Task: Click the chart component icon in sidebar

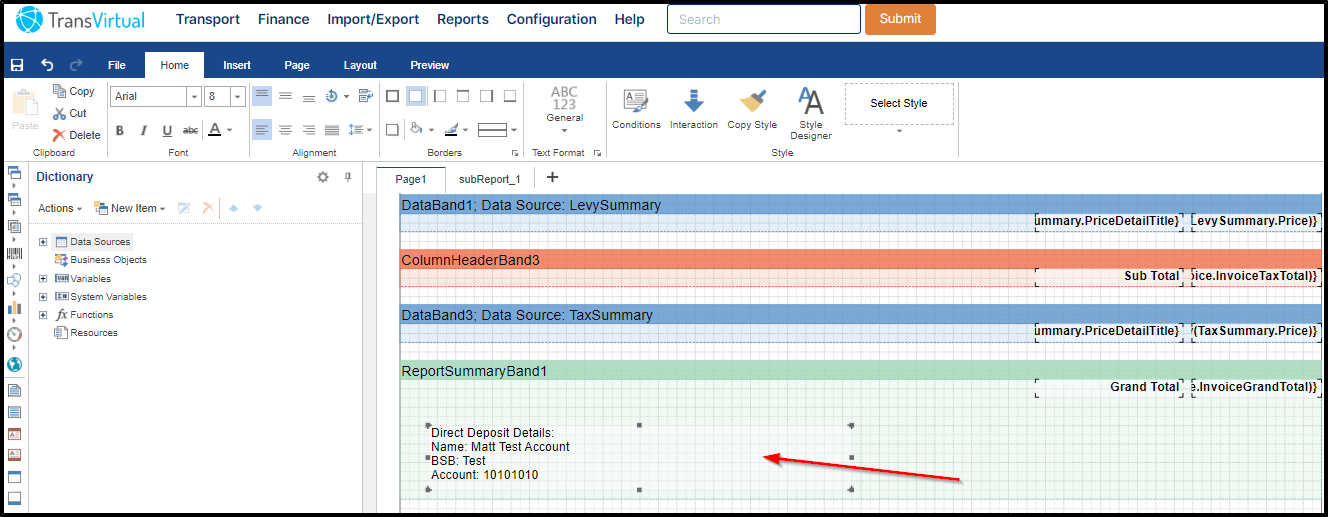Action: (14, 307)
